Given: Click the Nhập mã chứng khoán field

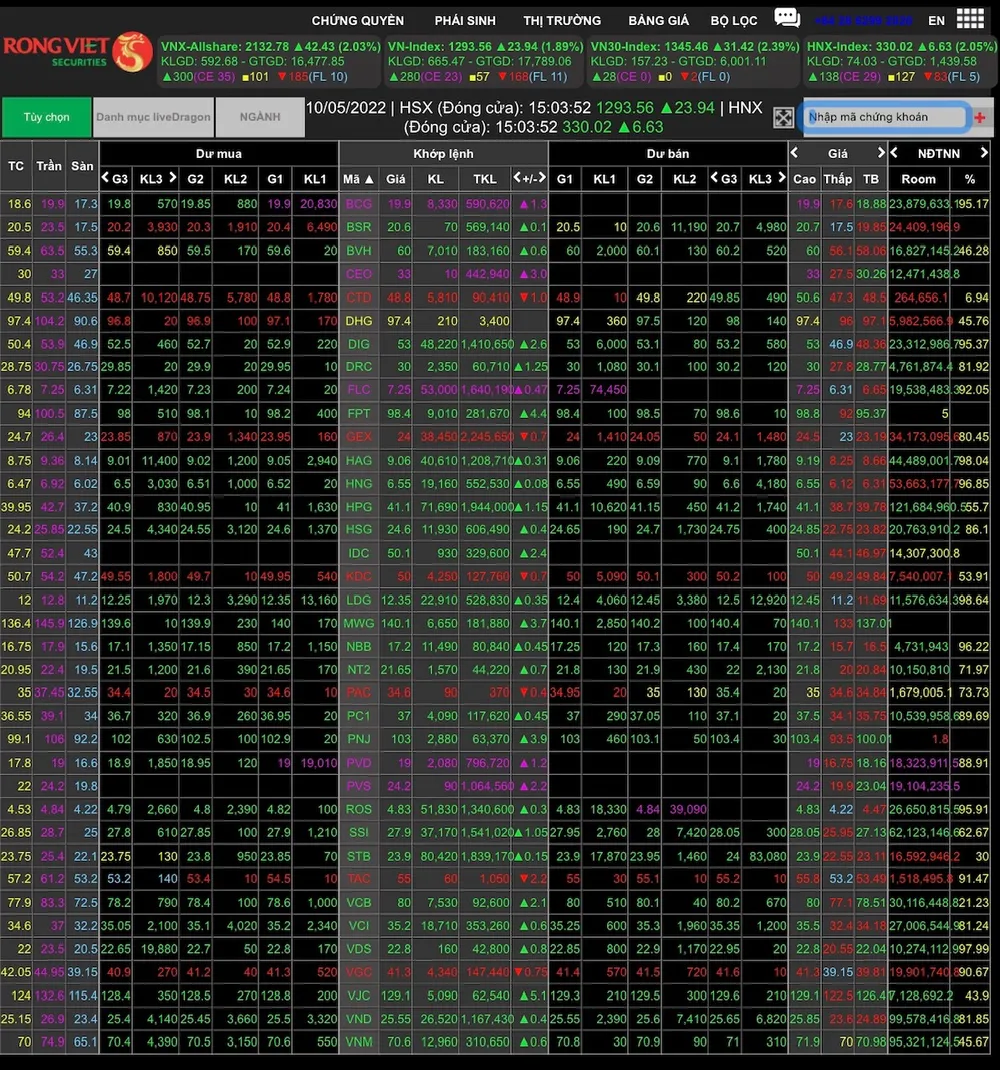Looking at the screenshot, I should [x=885, y=117].
